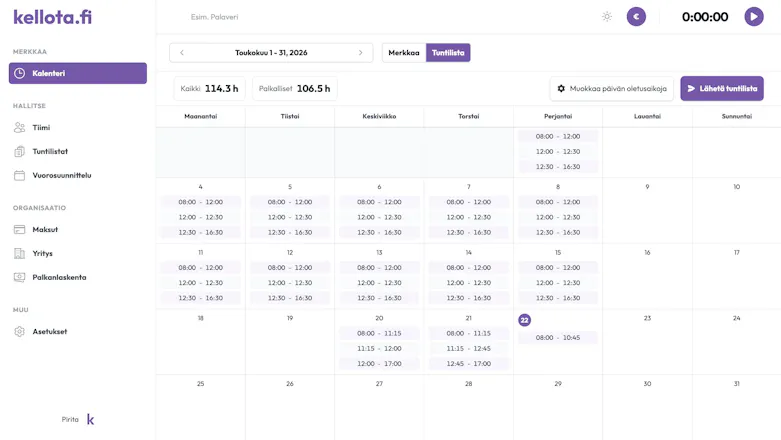Image resolution: width=781 pixels, height=440 pixels.
Task: Switch to Merkkaa tab
Action: coord(404,52)
